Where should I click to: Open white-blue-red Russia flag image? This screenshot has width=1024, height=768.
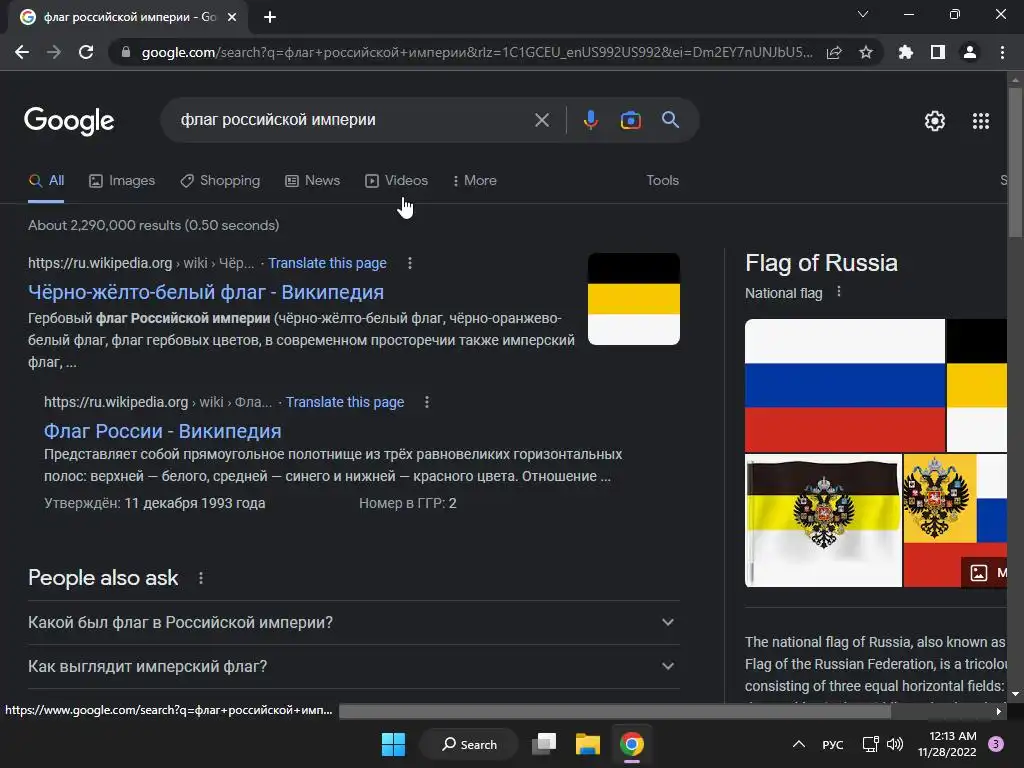(x=844, y=385)
